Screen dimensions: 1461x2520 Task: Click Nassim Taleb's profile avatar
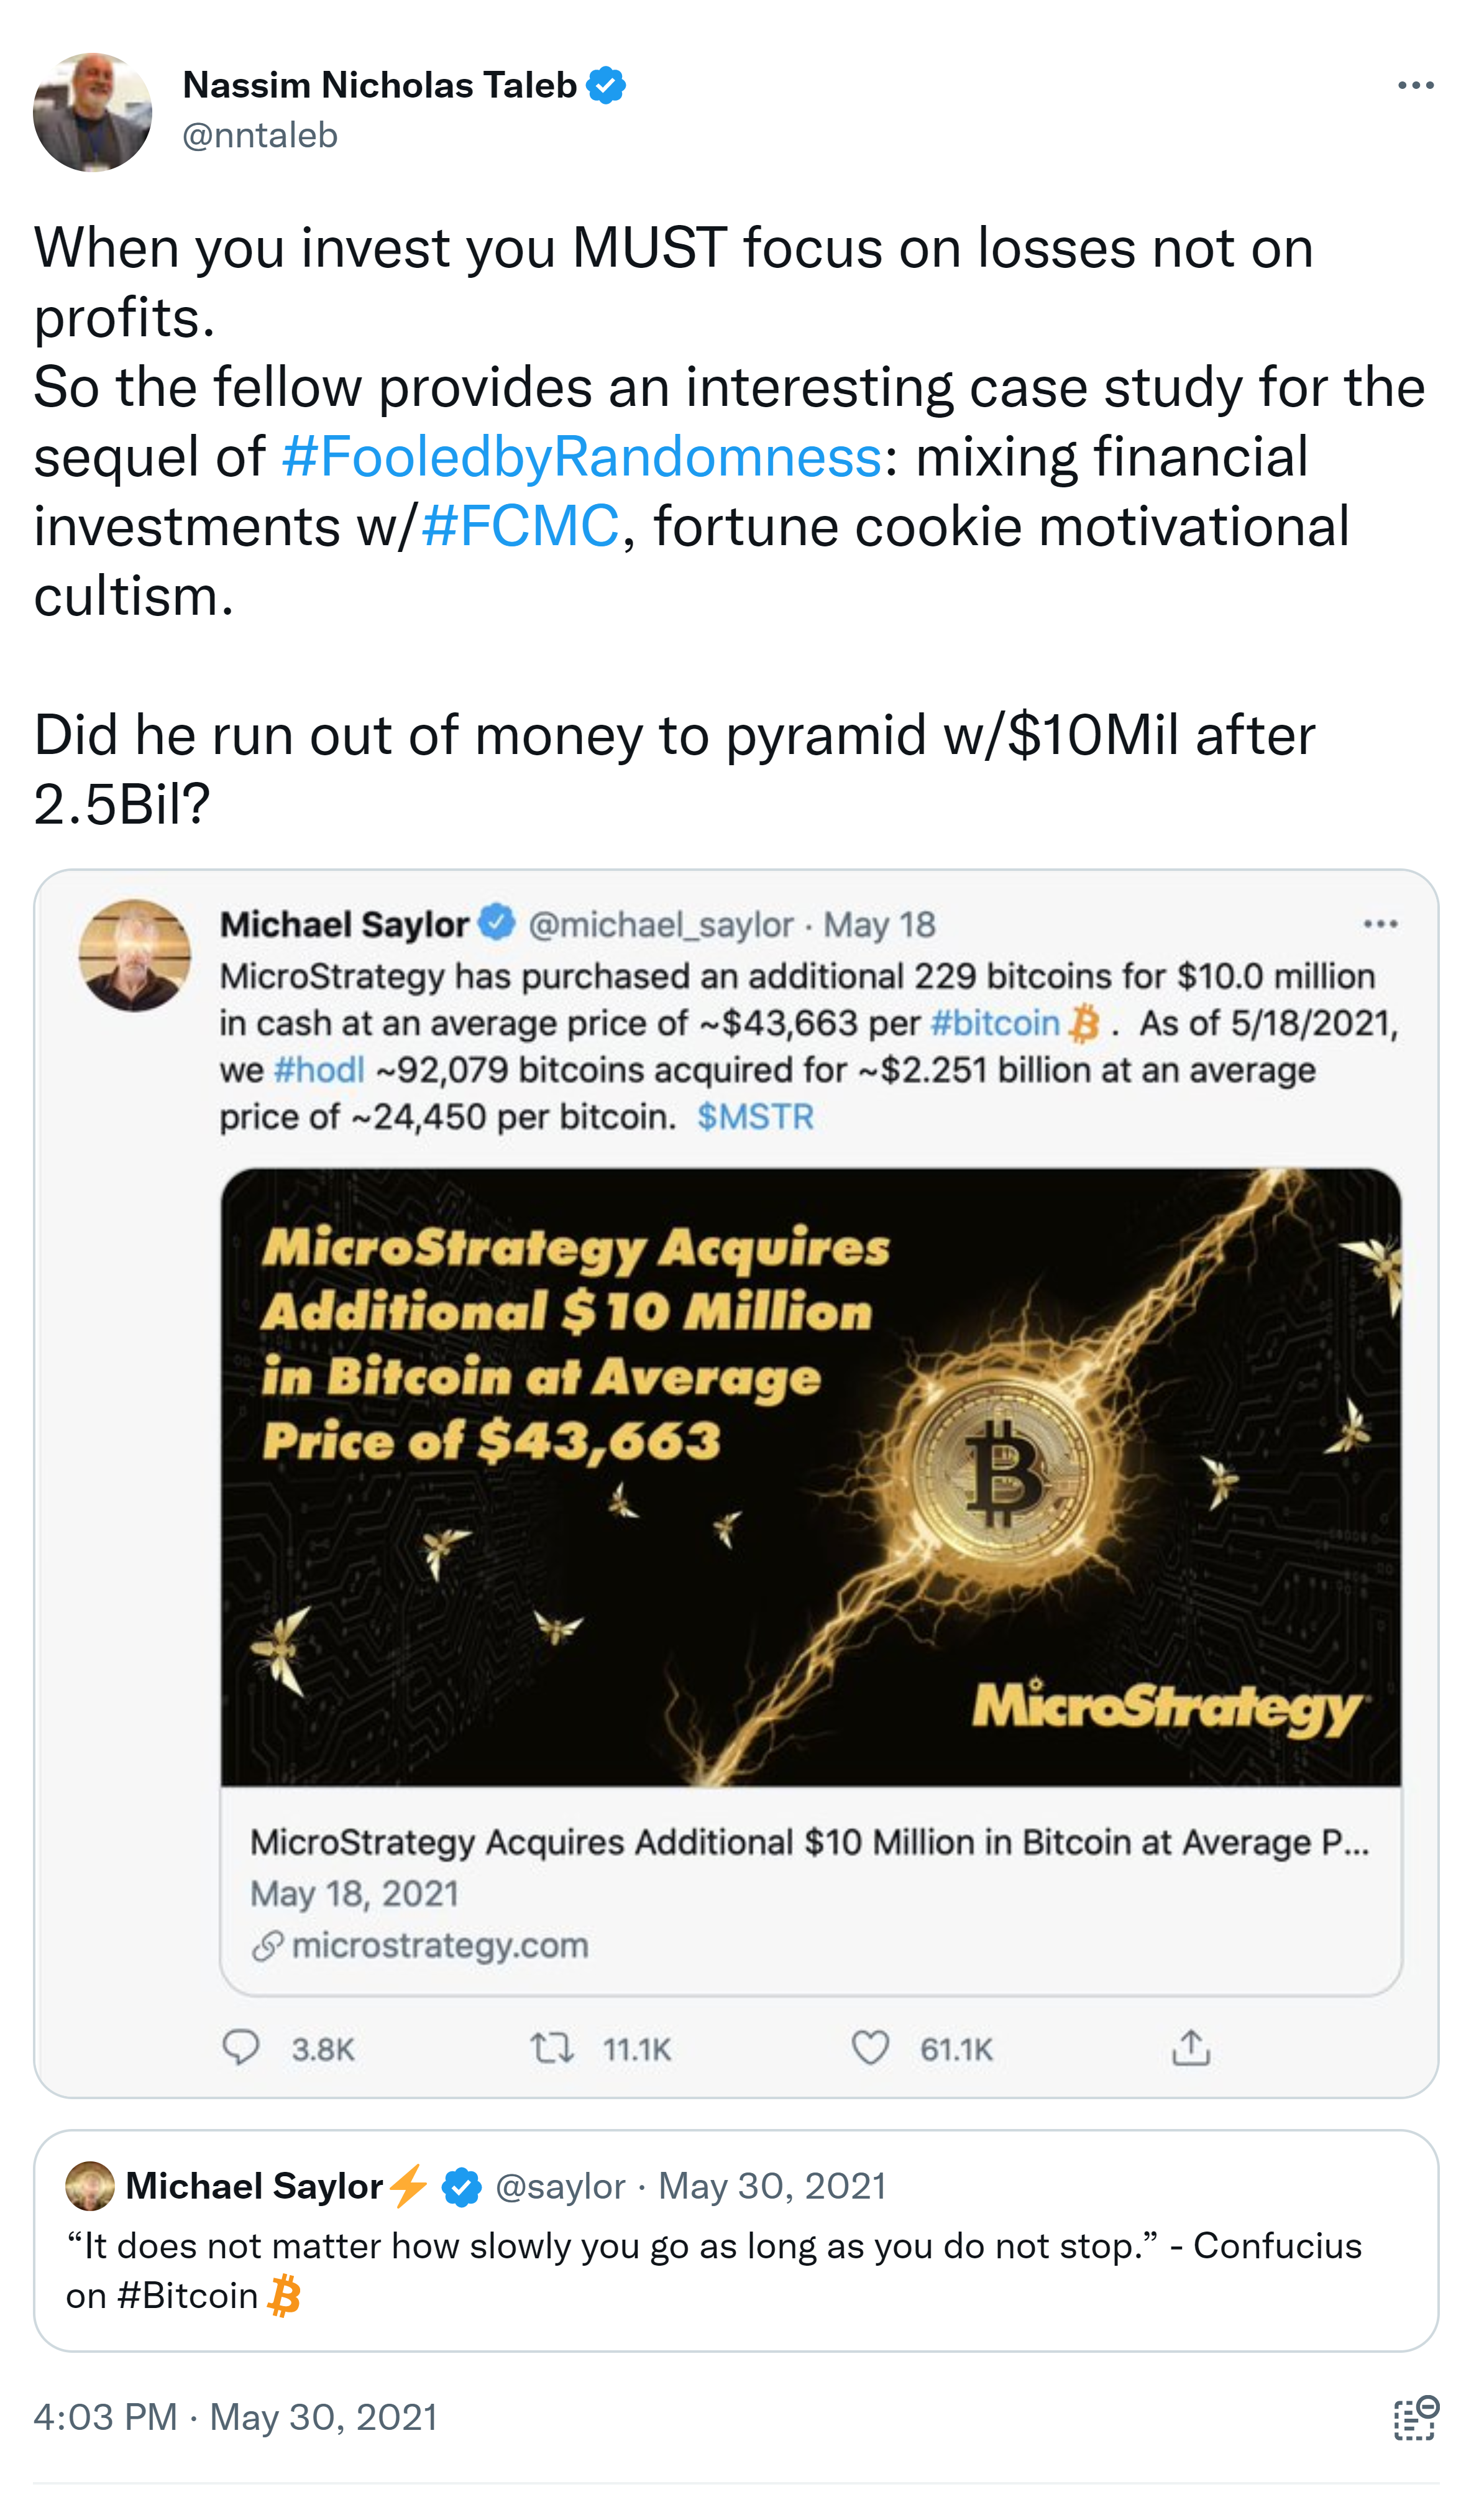pos(92,112)
